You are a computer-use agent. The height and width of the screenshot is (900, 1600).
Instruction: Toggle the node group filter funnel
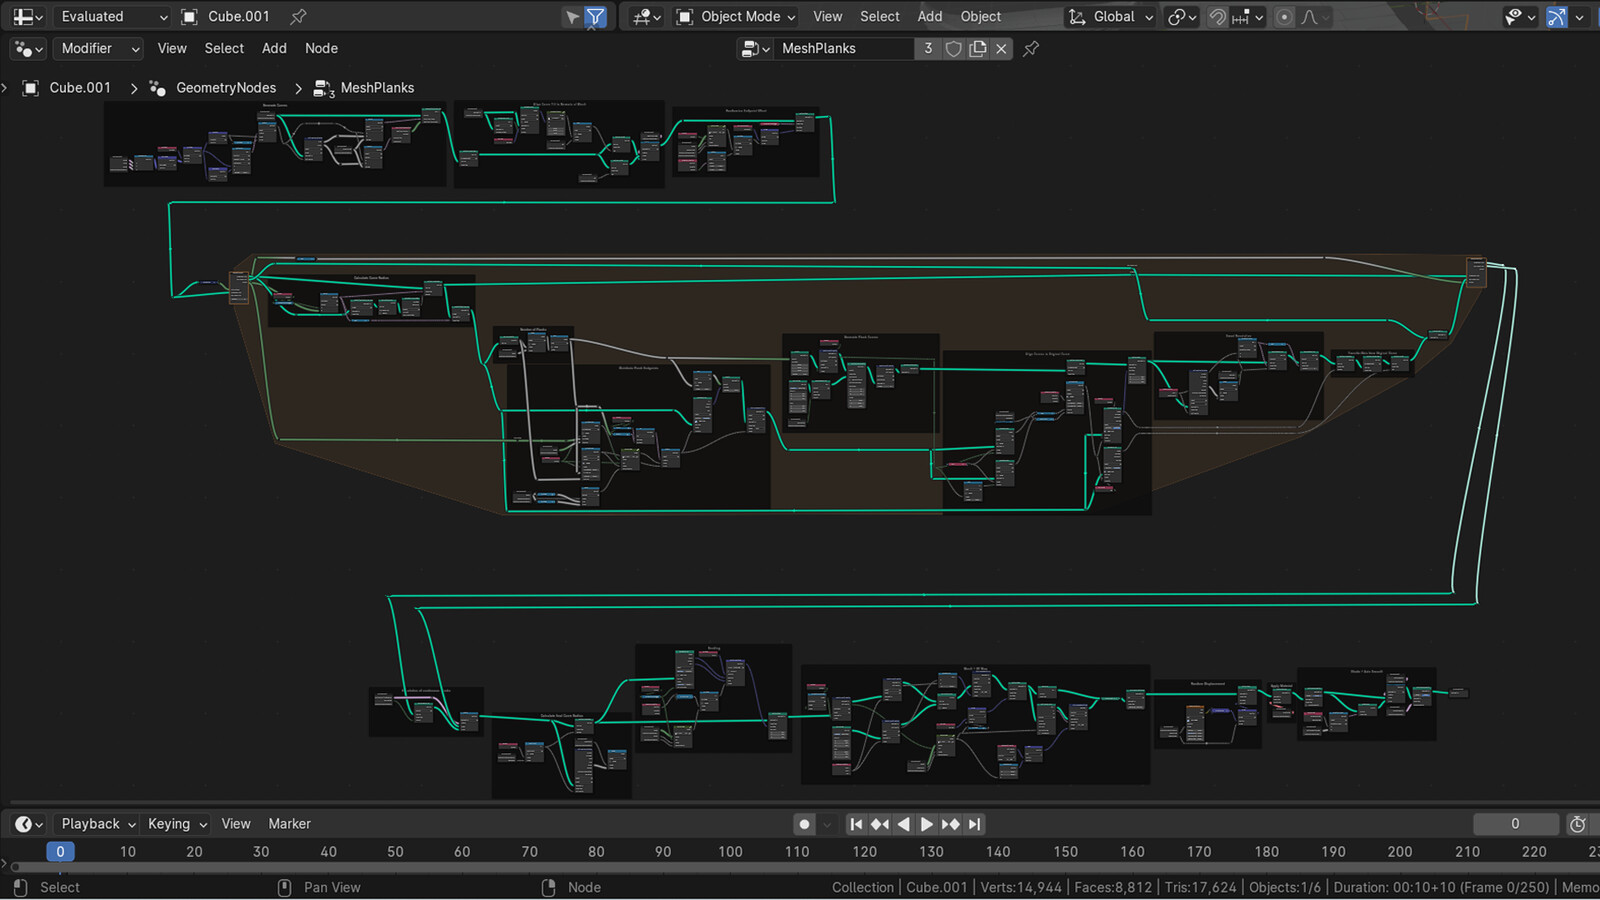(x=595, y=17)
